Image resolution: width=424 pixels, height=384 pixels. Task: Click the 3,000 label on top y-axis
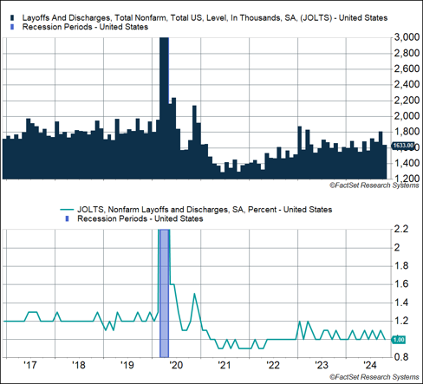(406, 37)
